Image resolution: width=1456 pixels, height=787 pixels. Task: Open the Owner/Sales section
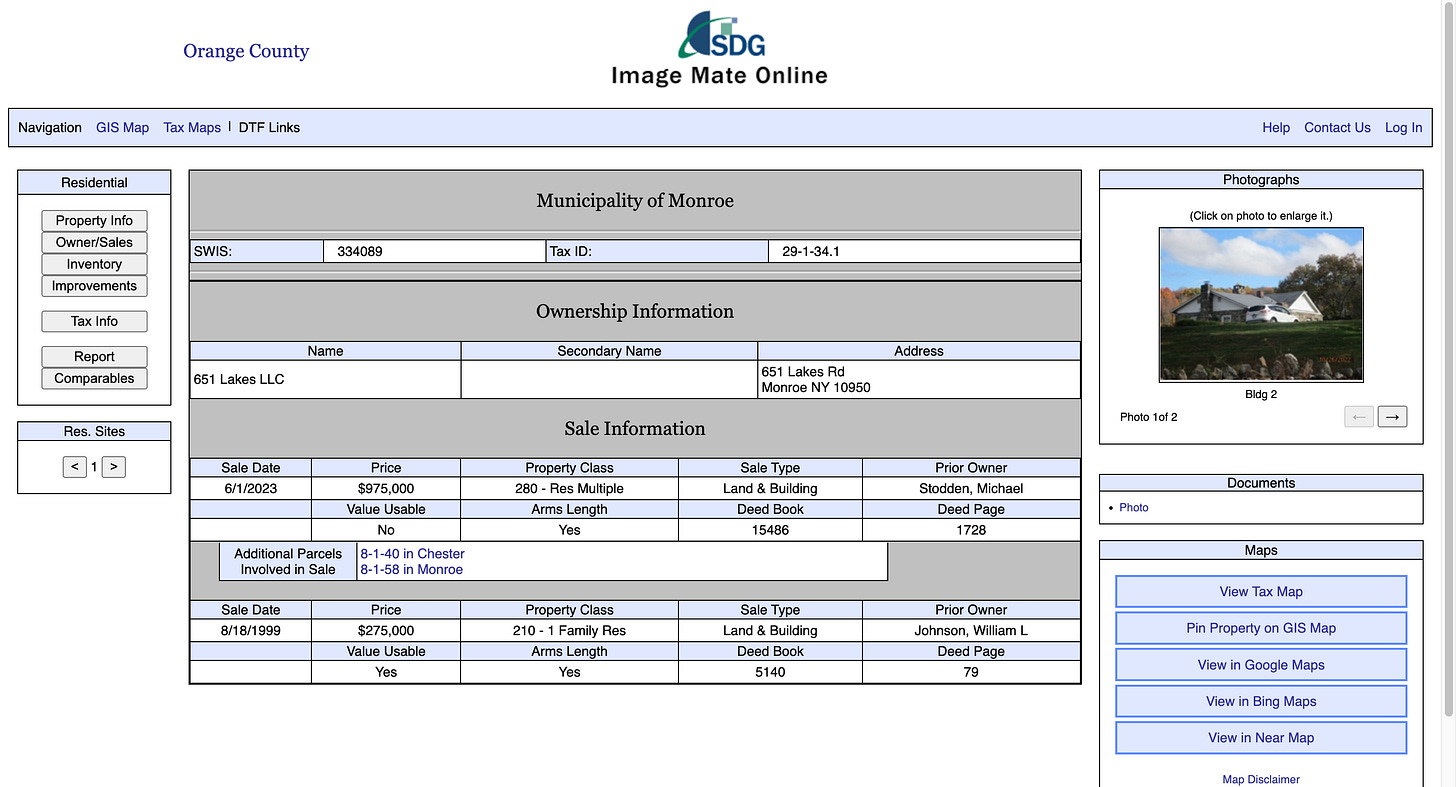coord(94,242)
